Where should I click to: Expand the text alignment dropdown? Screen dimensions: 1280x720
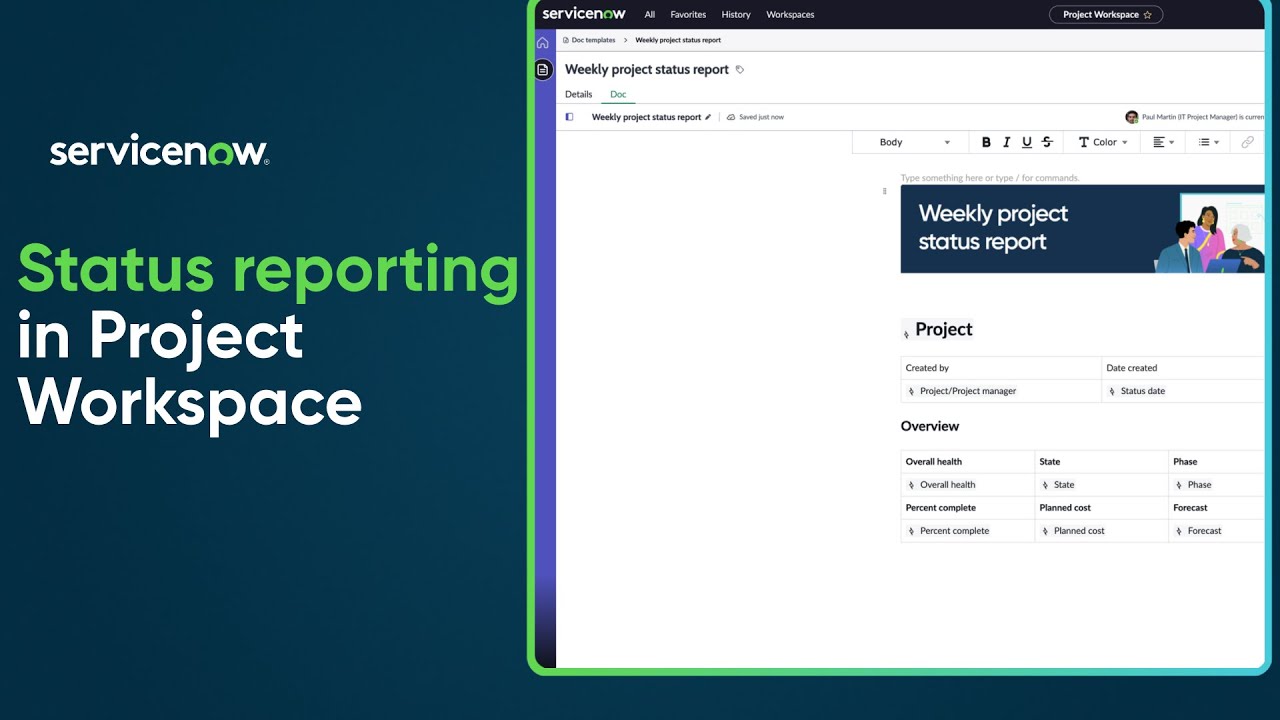[x=1161, y=141]
